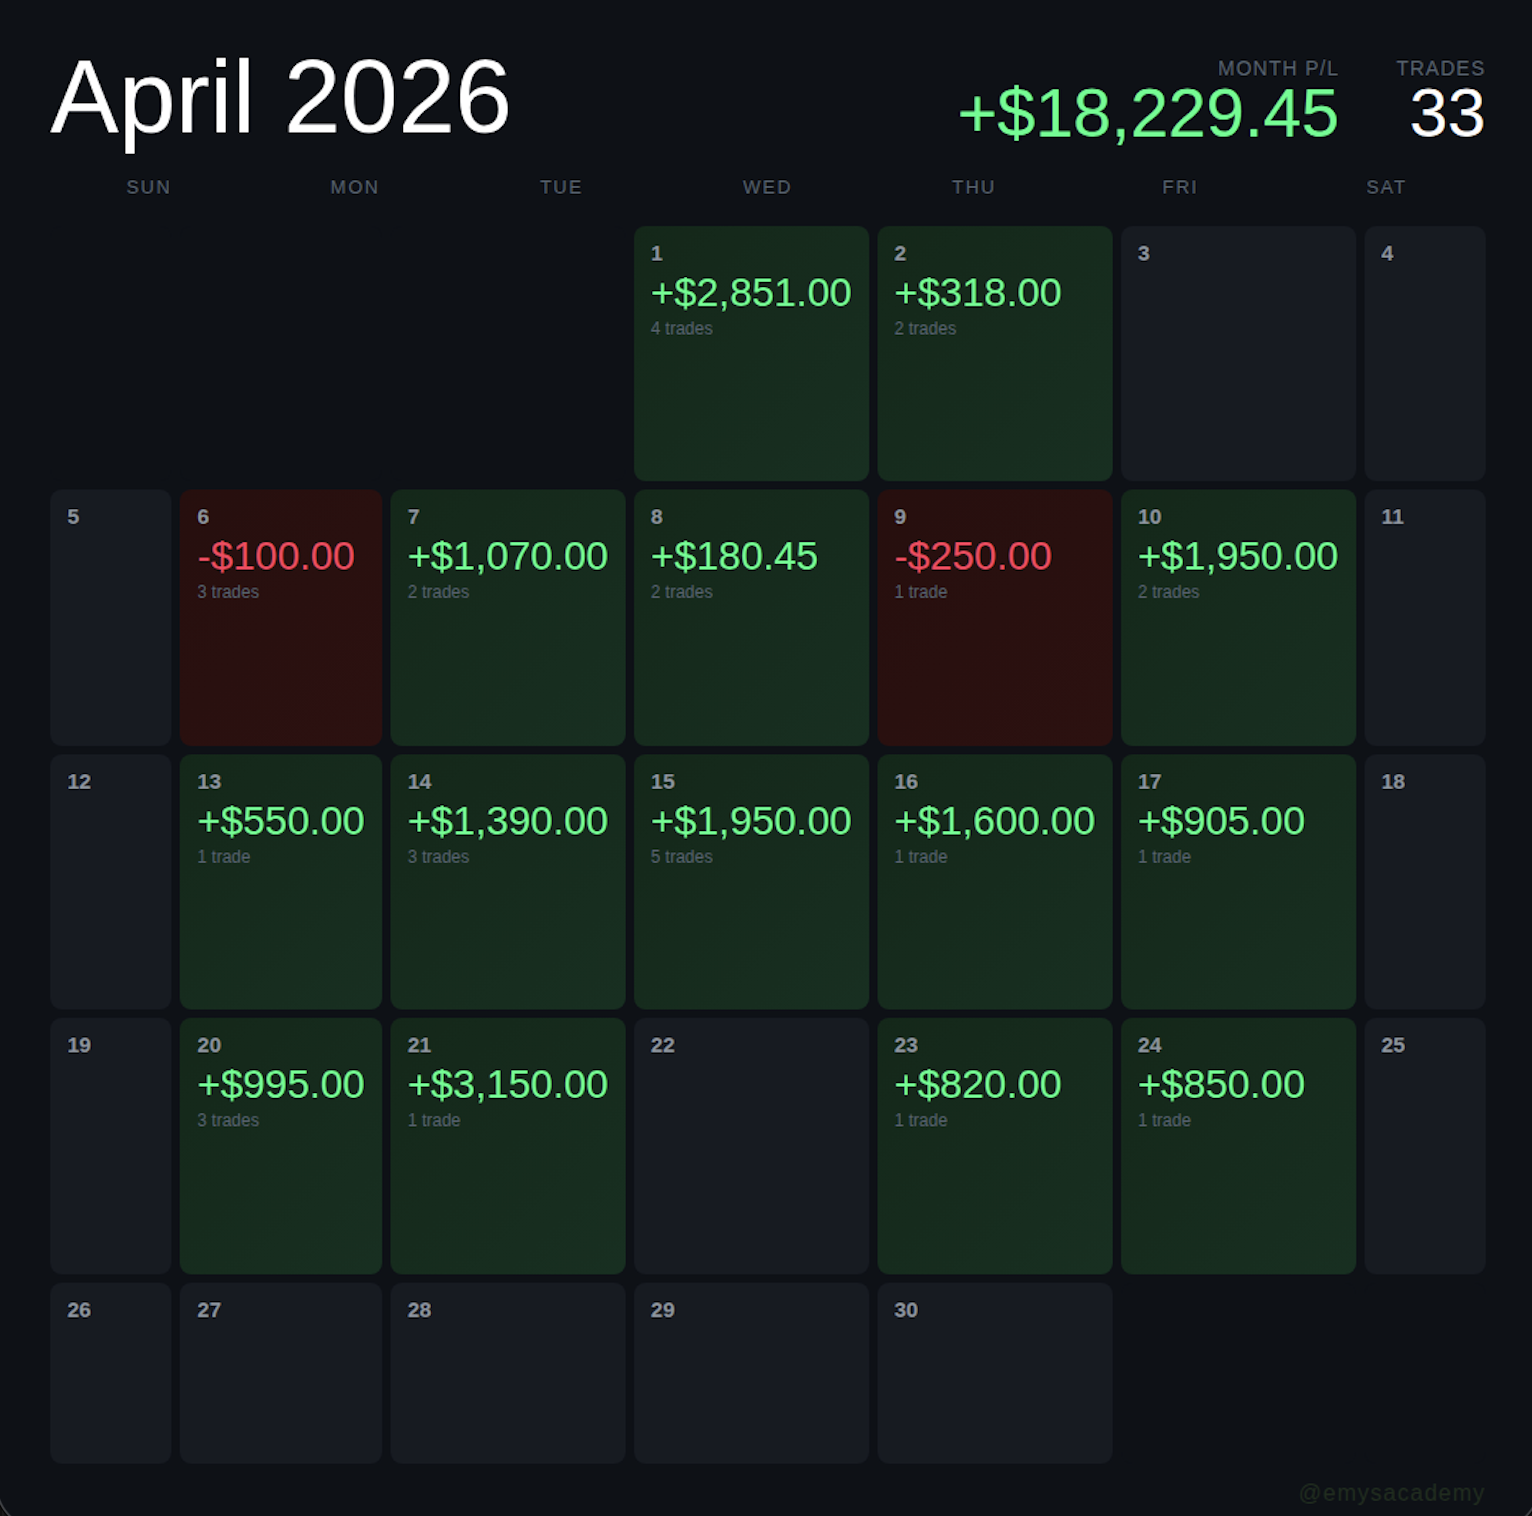
Task: Open April 10 with +$1,950.00
Action: pos(1238,617)
